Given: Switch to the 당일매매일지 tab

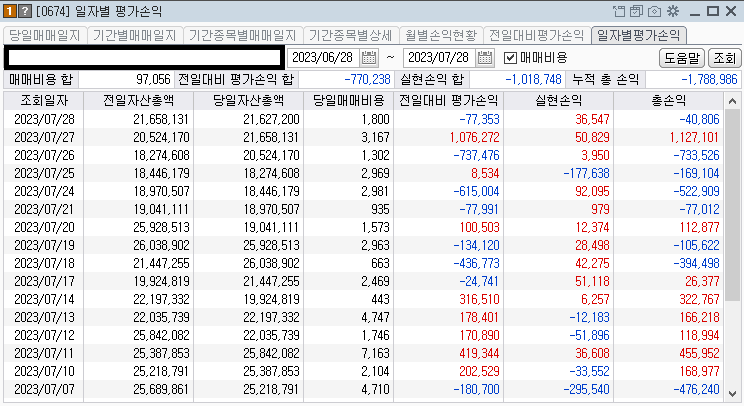Looking at the screenshot, I should click(45, 35).
